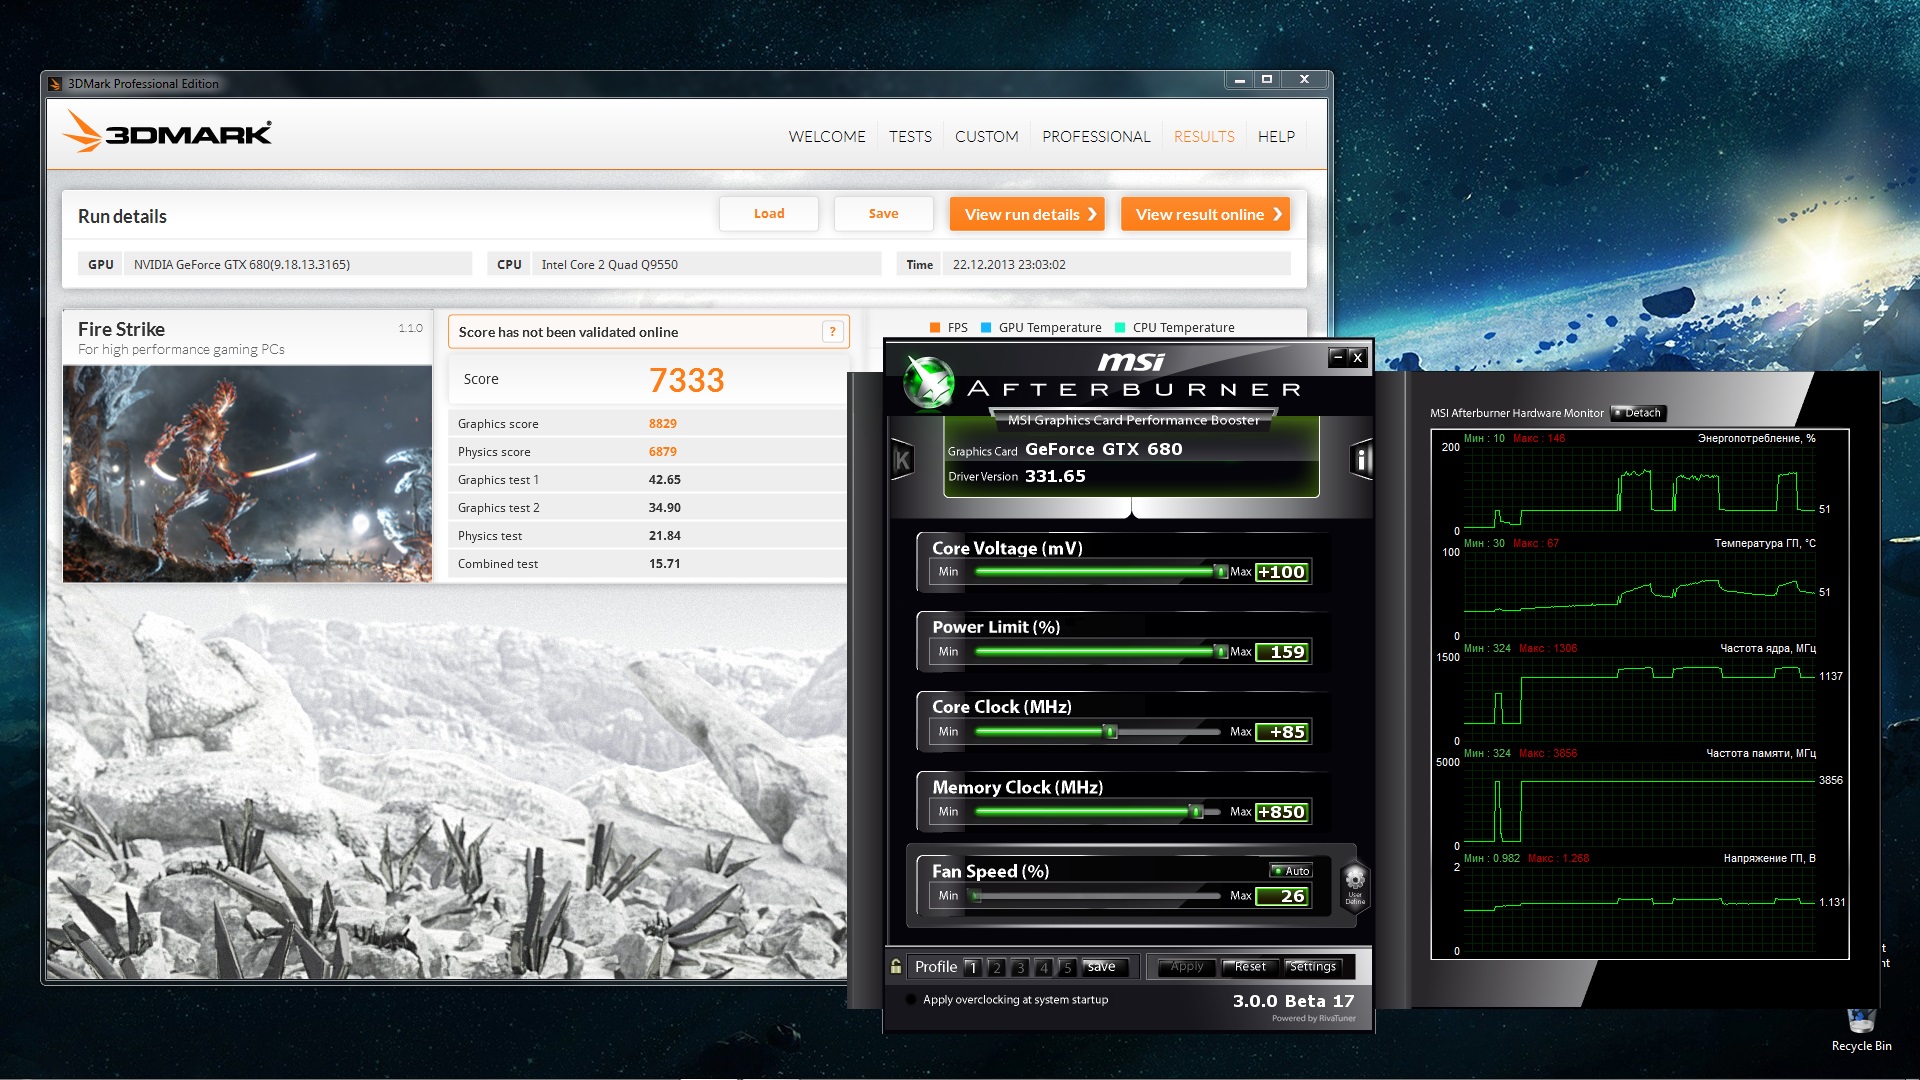
Task: Click the 3DMark flame logo
Action: (x=83, y=131)
